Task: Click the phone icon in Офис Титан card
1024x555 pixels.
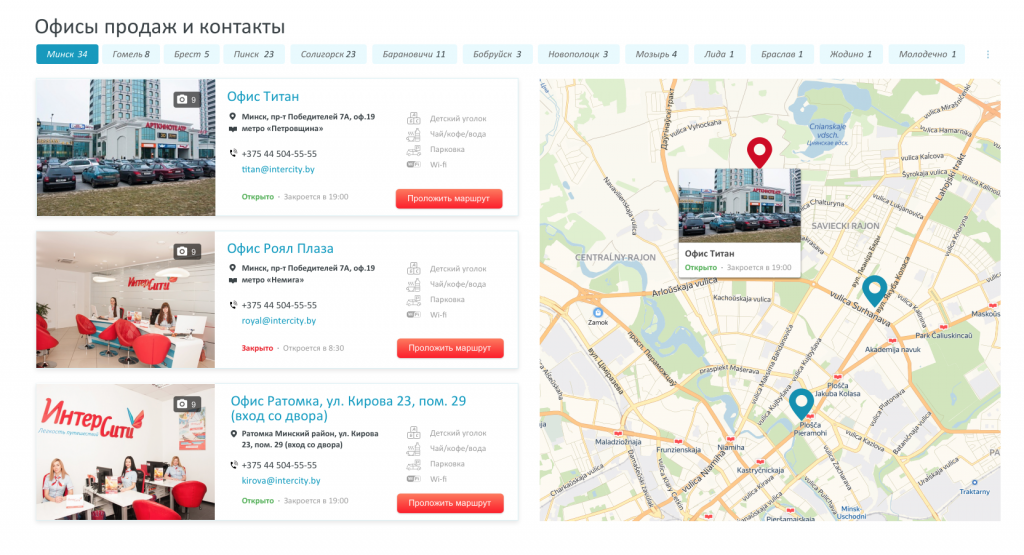Action: tap(233, 154)
